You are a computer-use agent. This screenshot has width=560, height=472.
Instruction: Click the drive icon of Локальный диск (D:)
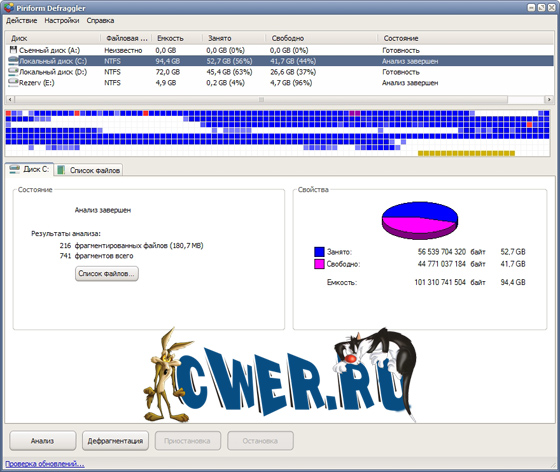[x=13, y=71]
